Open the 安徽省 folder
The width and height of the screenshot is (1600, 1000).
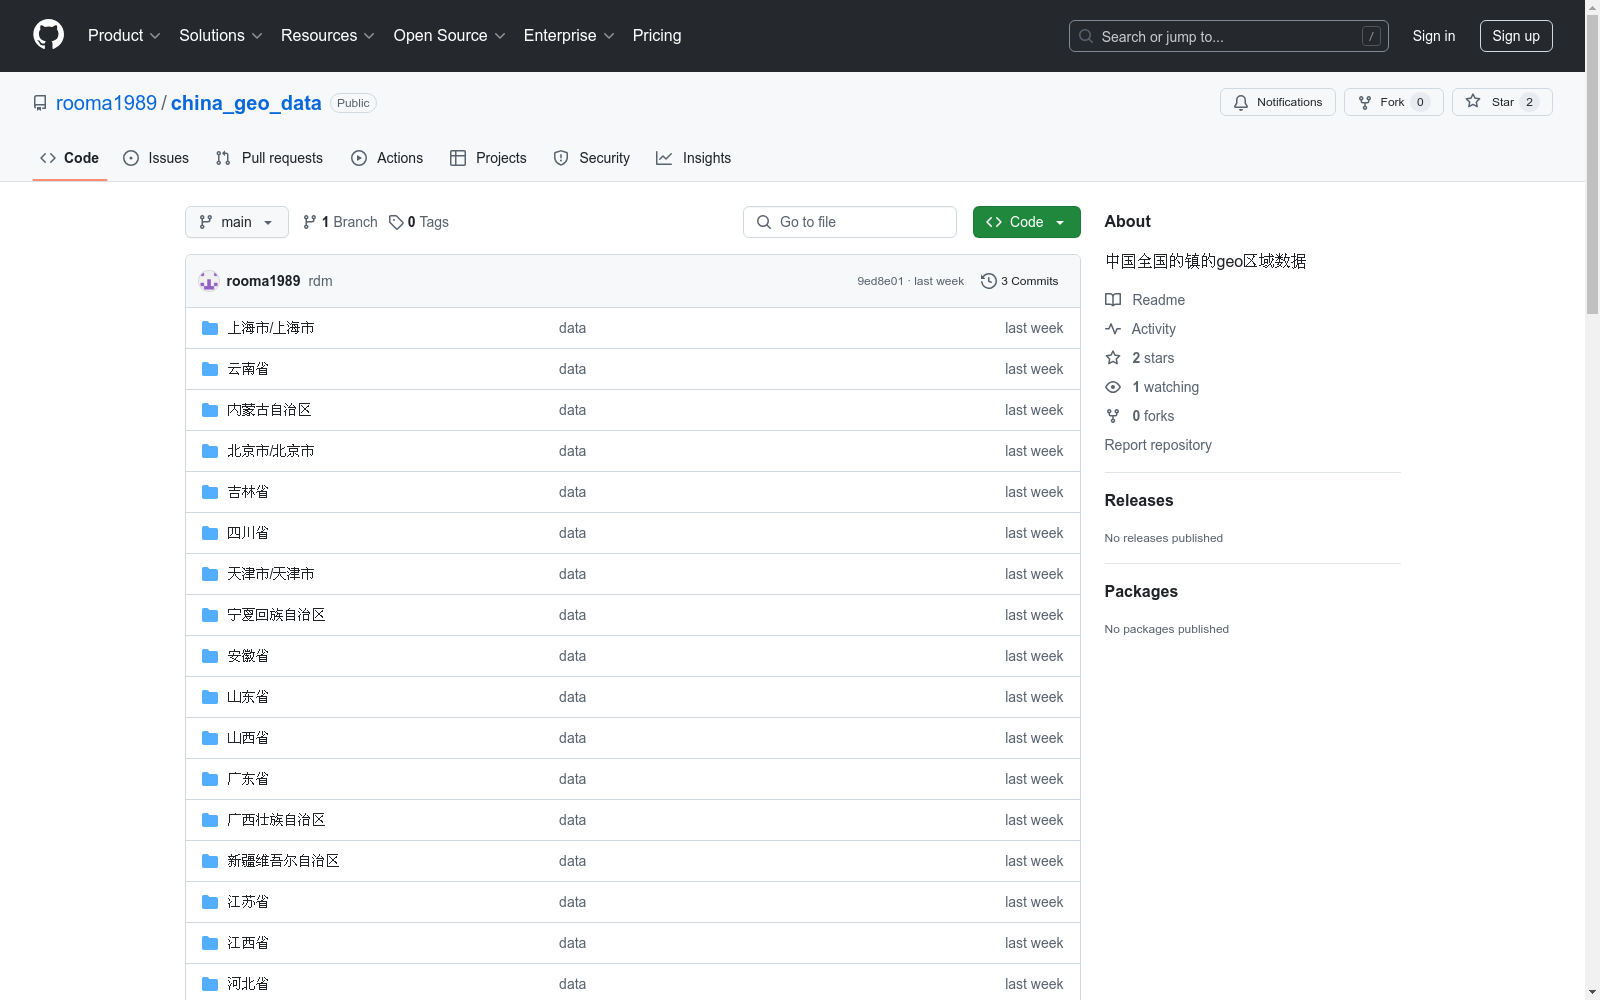(248, 656)
